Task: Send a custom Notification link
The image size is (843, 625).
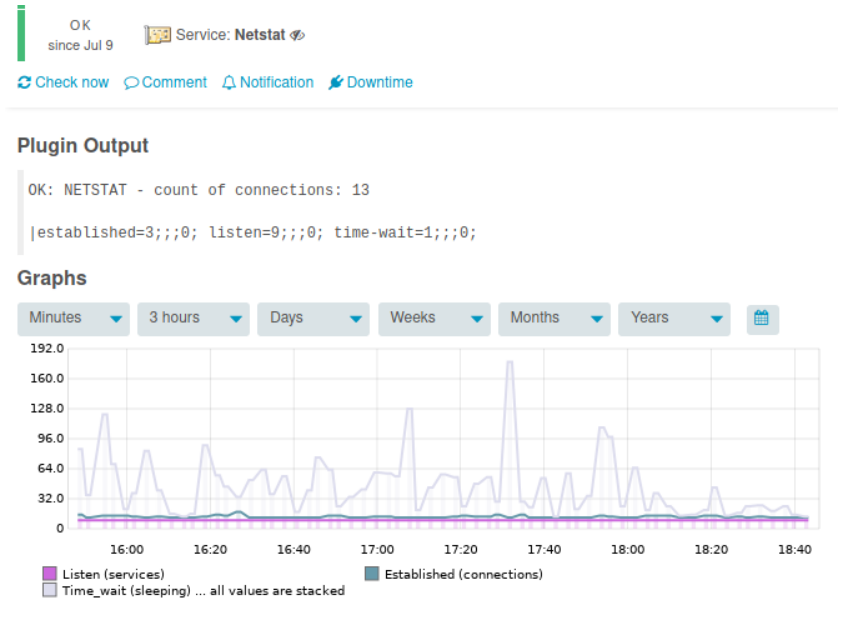Action: pos(268,82)
